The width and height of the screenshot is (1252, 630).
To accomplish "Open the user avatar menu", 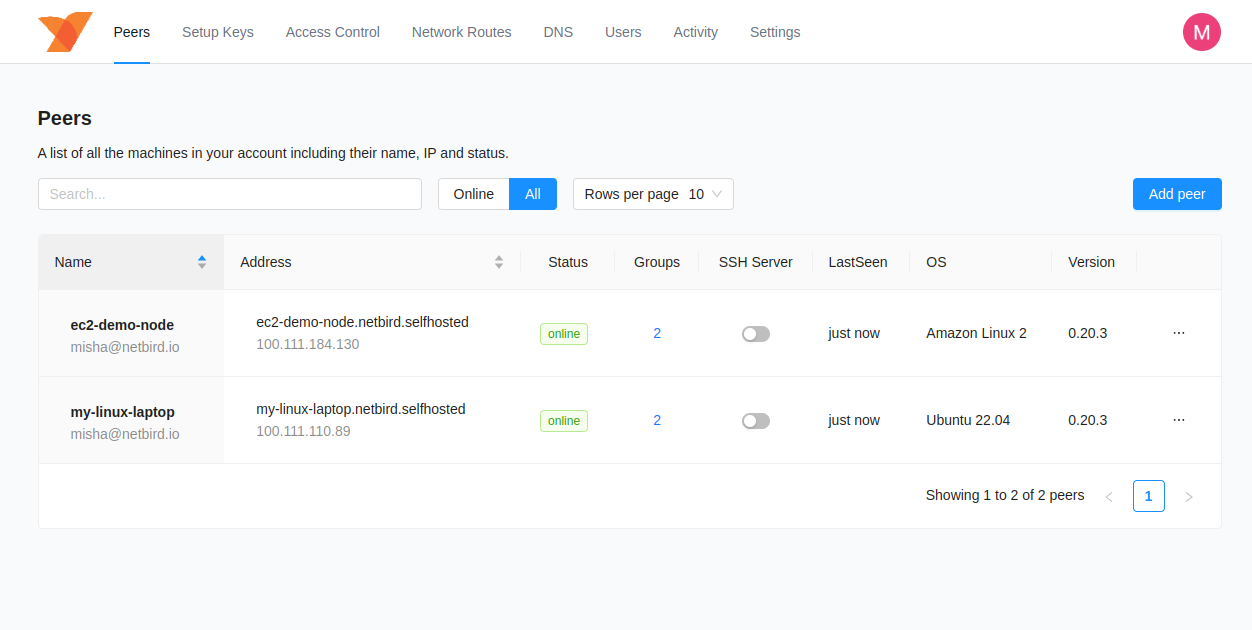I will pyautogui.click(x=1201, y=32).
